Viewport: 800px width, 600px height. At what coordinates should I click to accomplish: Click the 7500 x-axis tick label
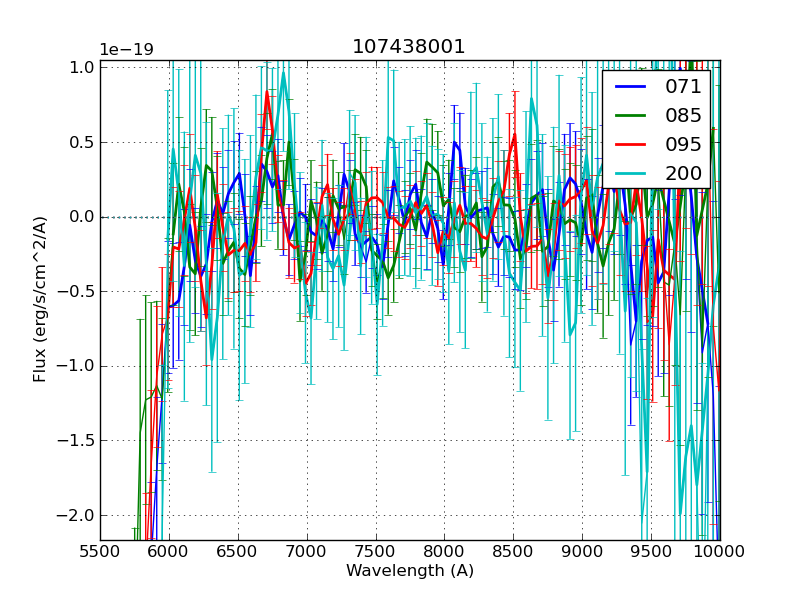pyautogui.click(x=376, y=551)
